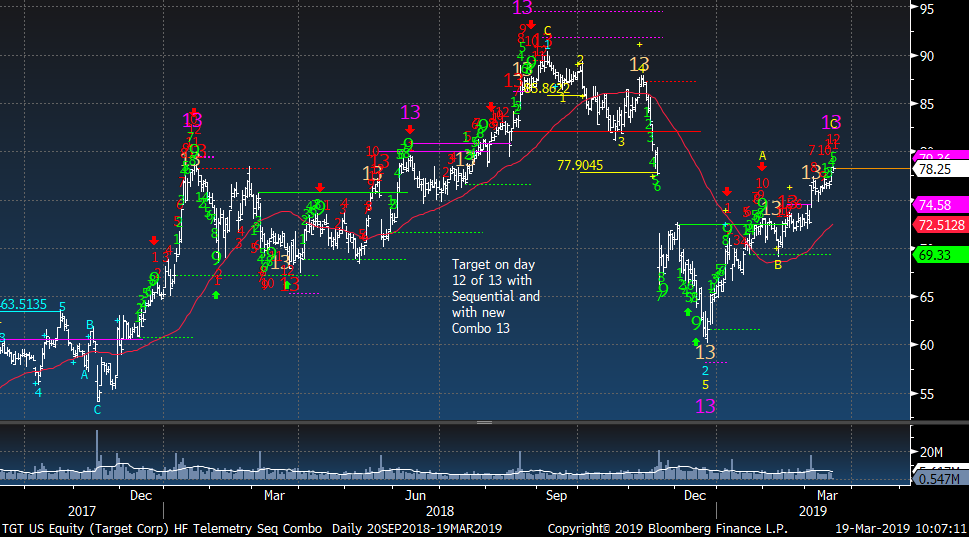Click the 60 price axis label
969x537 pixels.
pyautogui.click(x=926, y=345)
